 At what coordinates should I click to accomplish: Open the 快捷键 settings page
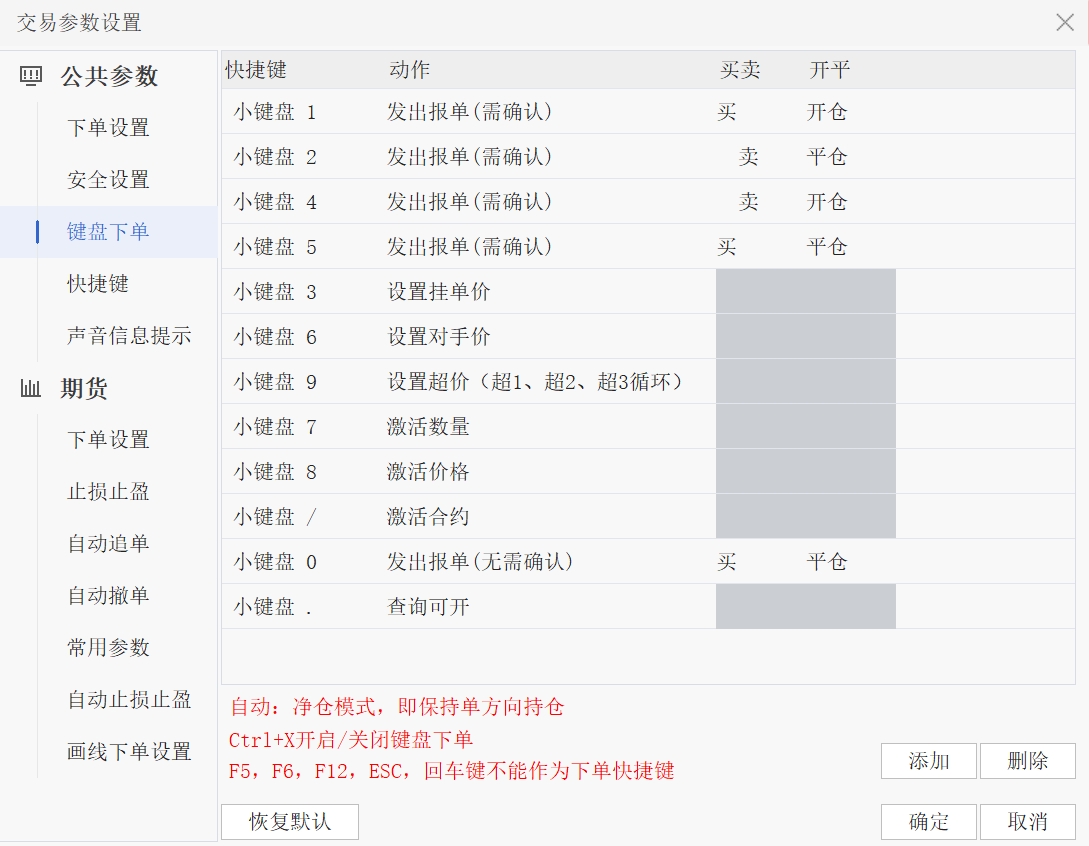coord(98,284)
